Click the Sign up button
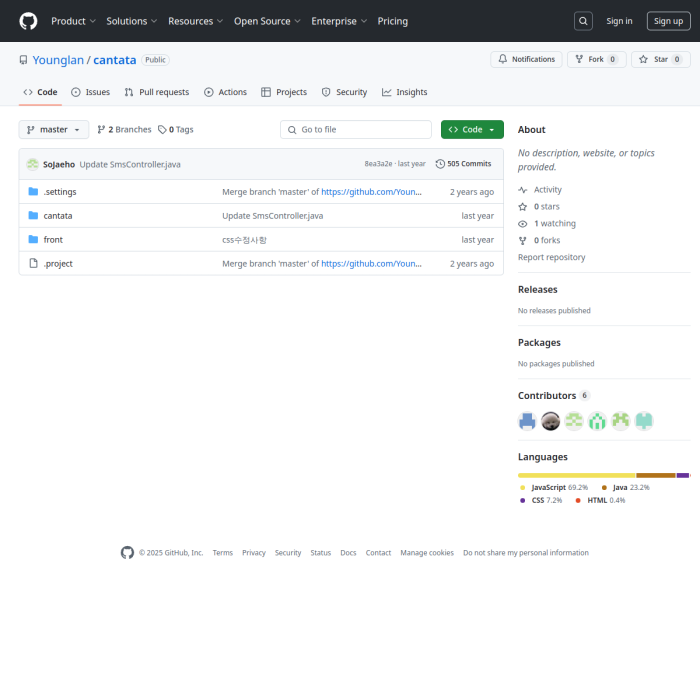 tap(668, 21)
